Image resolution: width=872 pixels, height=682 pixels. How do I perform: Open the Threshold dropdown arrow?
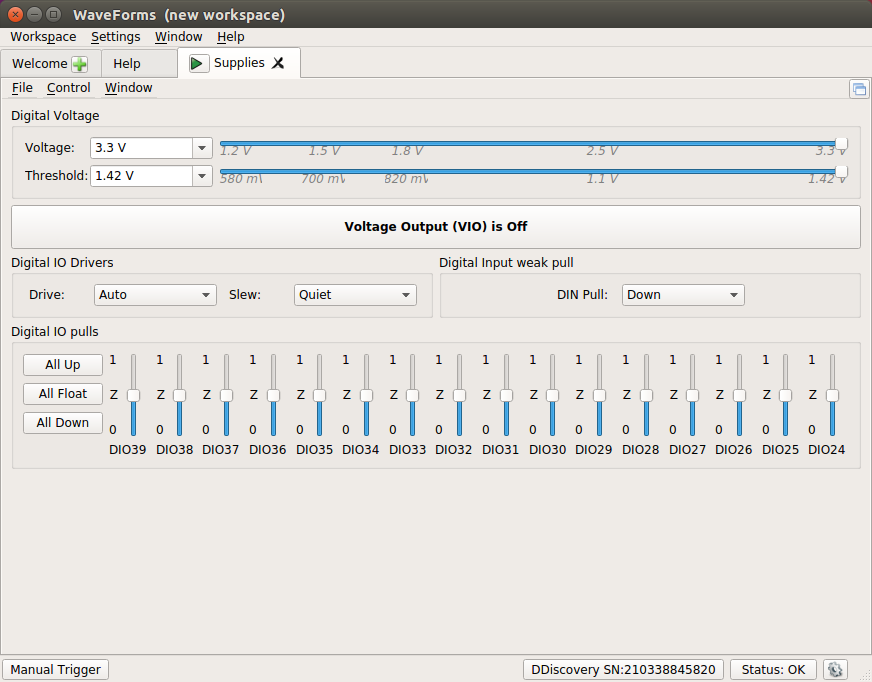pos(202,176)
